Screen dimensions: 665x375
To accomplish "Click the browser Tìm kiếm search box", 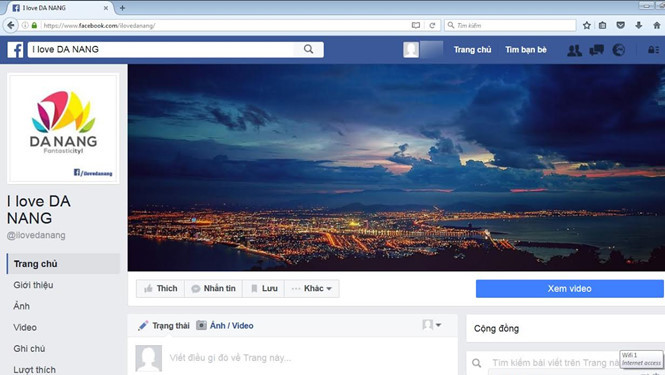I will click(510, 25).
